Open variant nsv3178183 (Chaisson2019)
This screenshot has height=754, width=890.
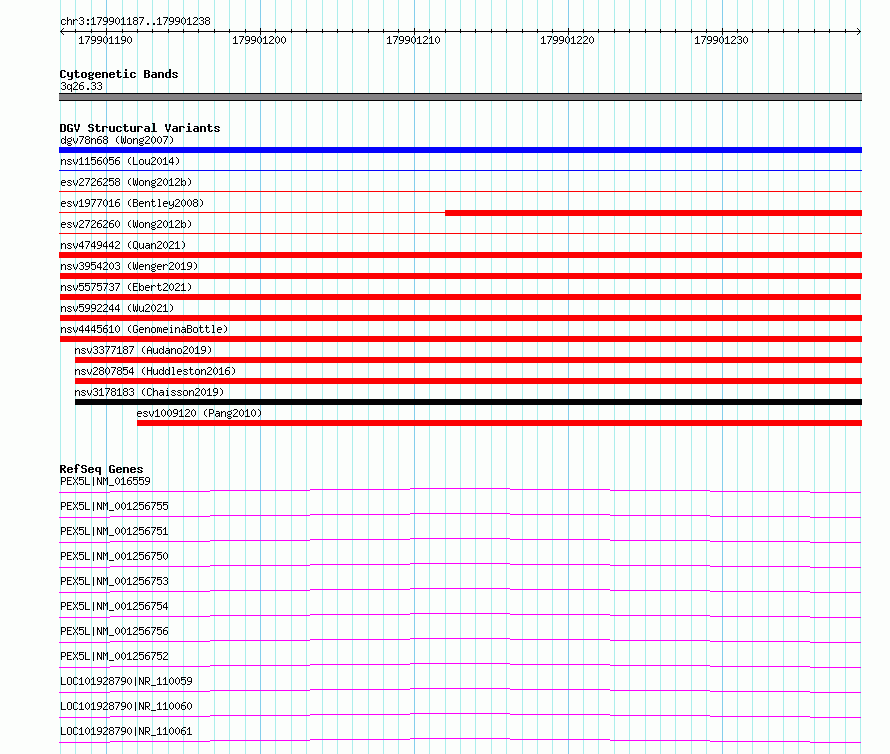pyautogui.click(x=149, y=392)
